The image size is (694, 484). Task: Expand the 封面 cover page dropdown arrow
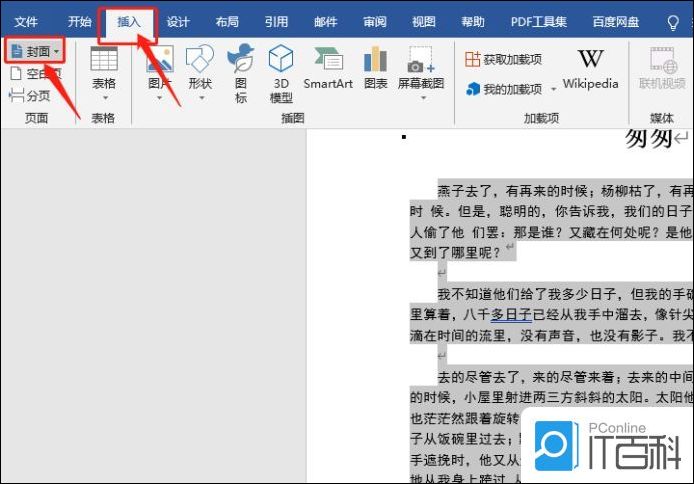[x=56, y=52]
